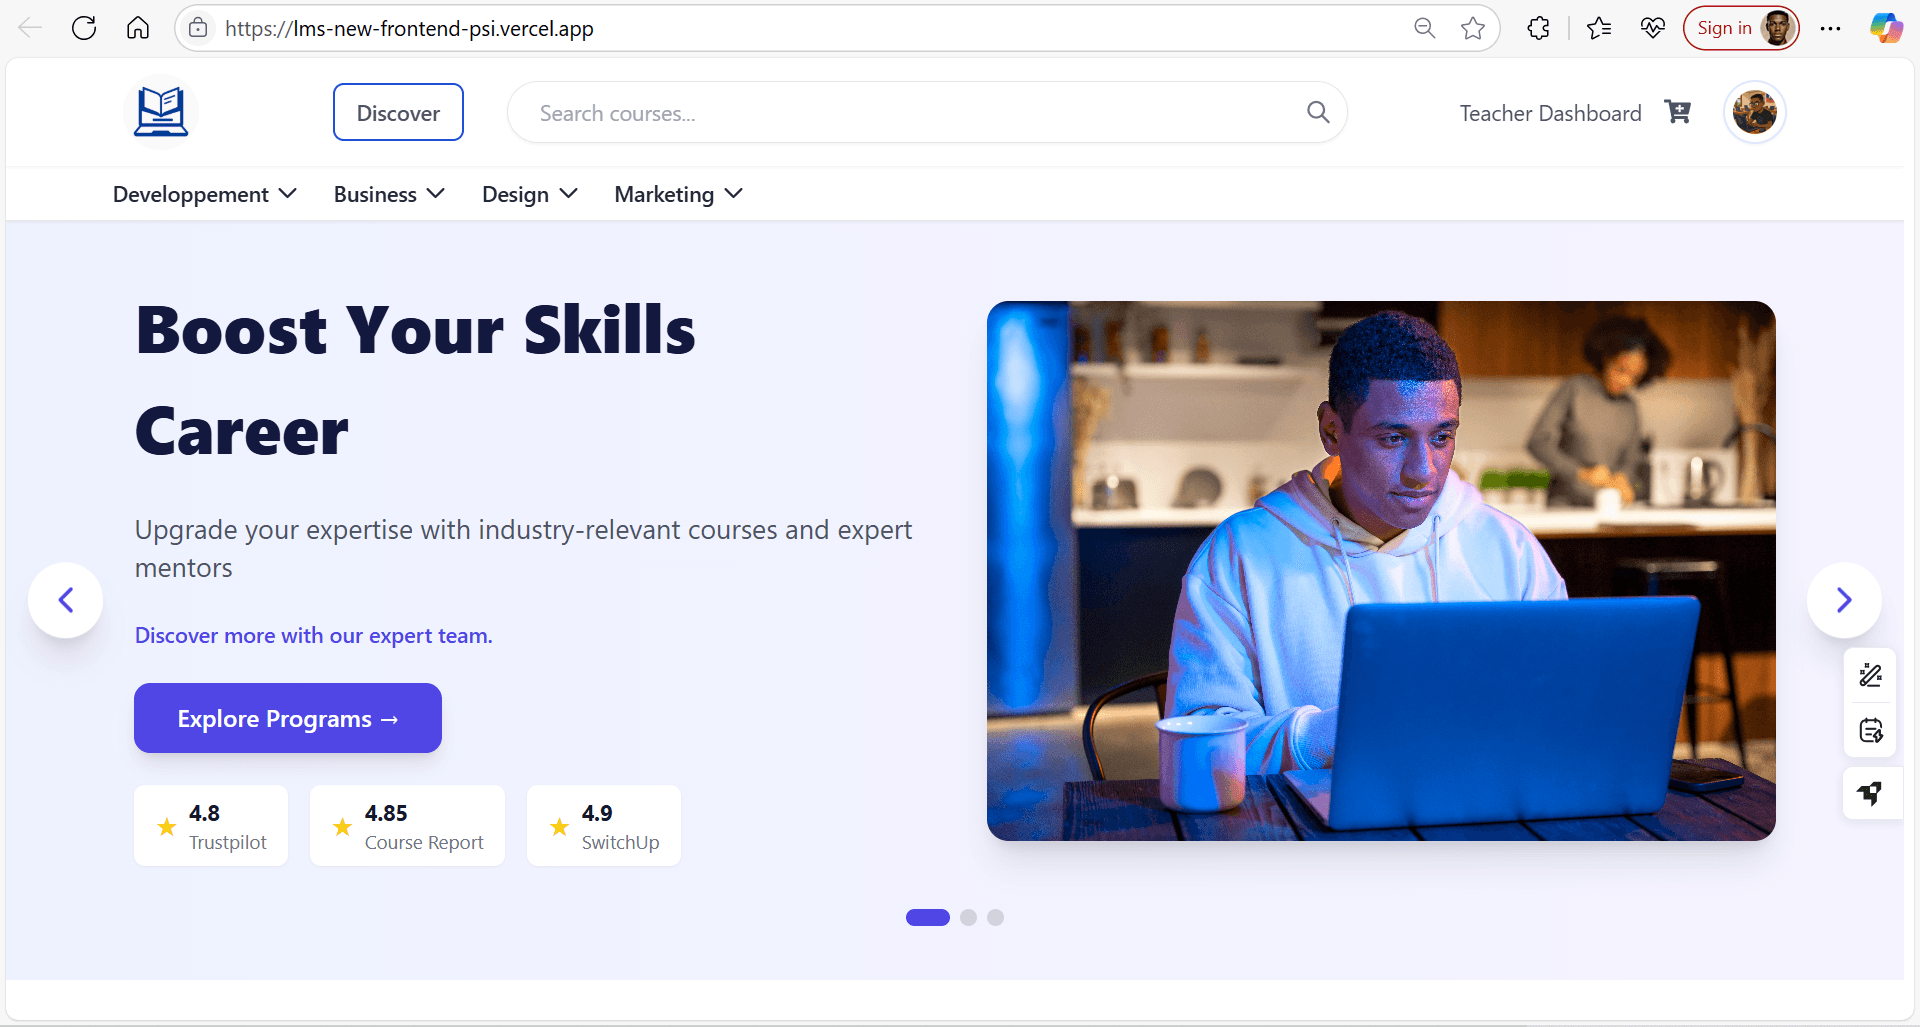Go to next carousel slide

click(x=1844, y=600)
